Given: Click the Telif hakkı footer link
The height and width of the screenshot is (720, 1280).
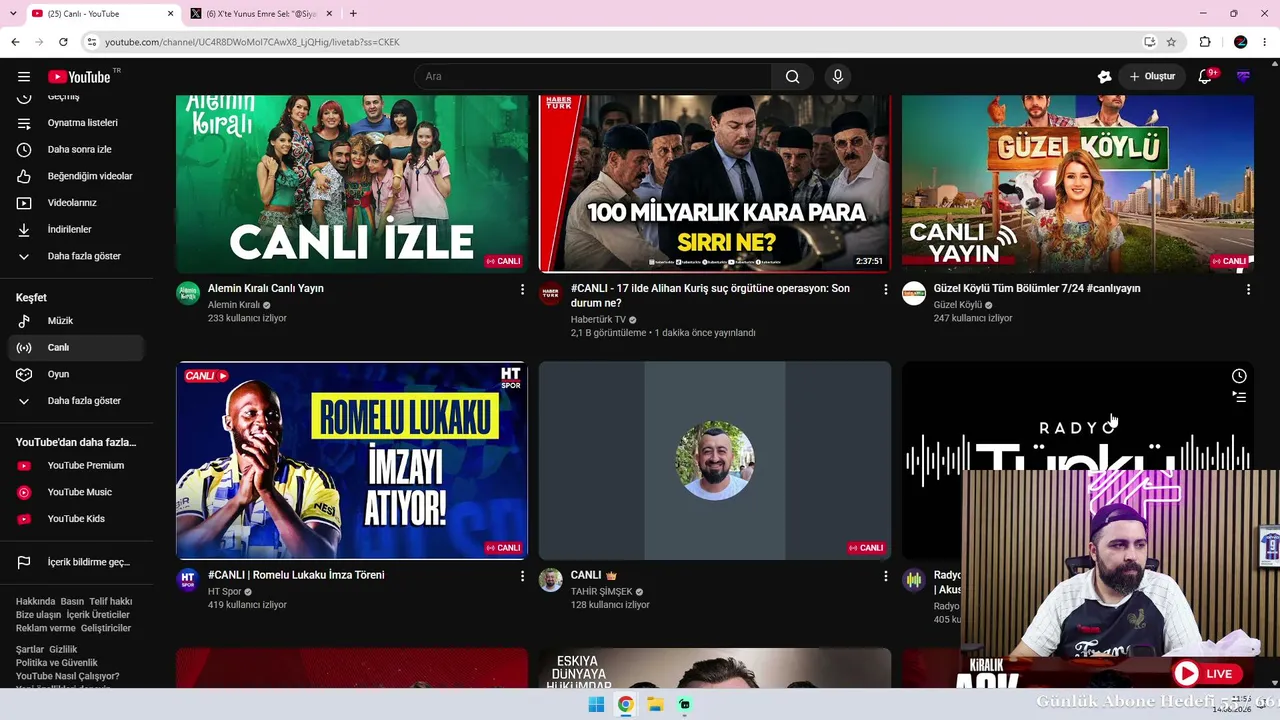Looking at the screenshot, I should (111, 602).
